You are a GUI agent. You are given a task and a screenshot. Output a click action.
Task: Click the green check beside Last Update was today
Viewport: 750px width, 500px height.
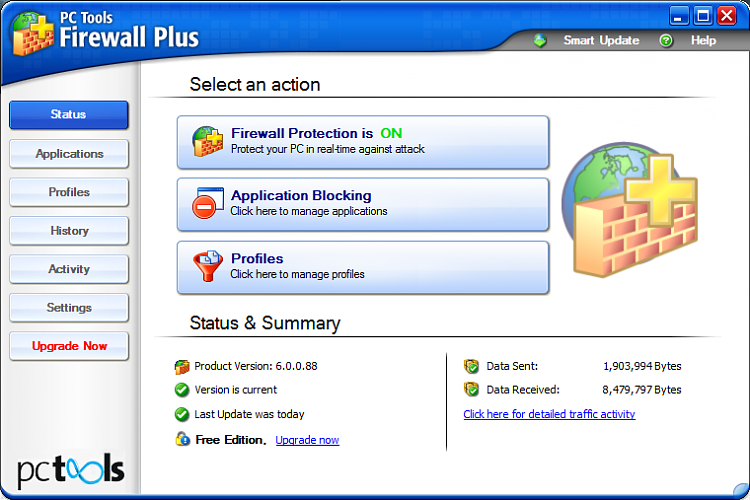pyautogui.click(x=182, y=414)
